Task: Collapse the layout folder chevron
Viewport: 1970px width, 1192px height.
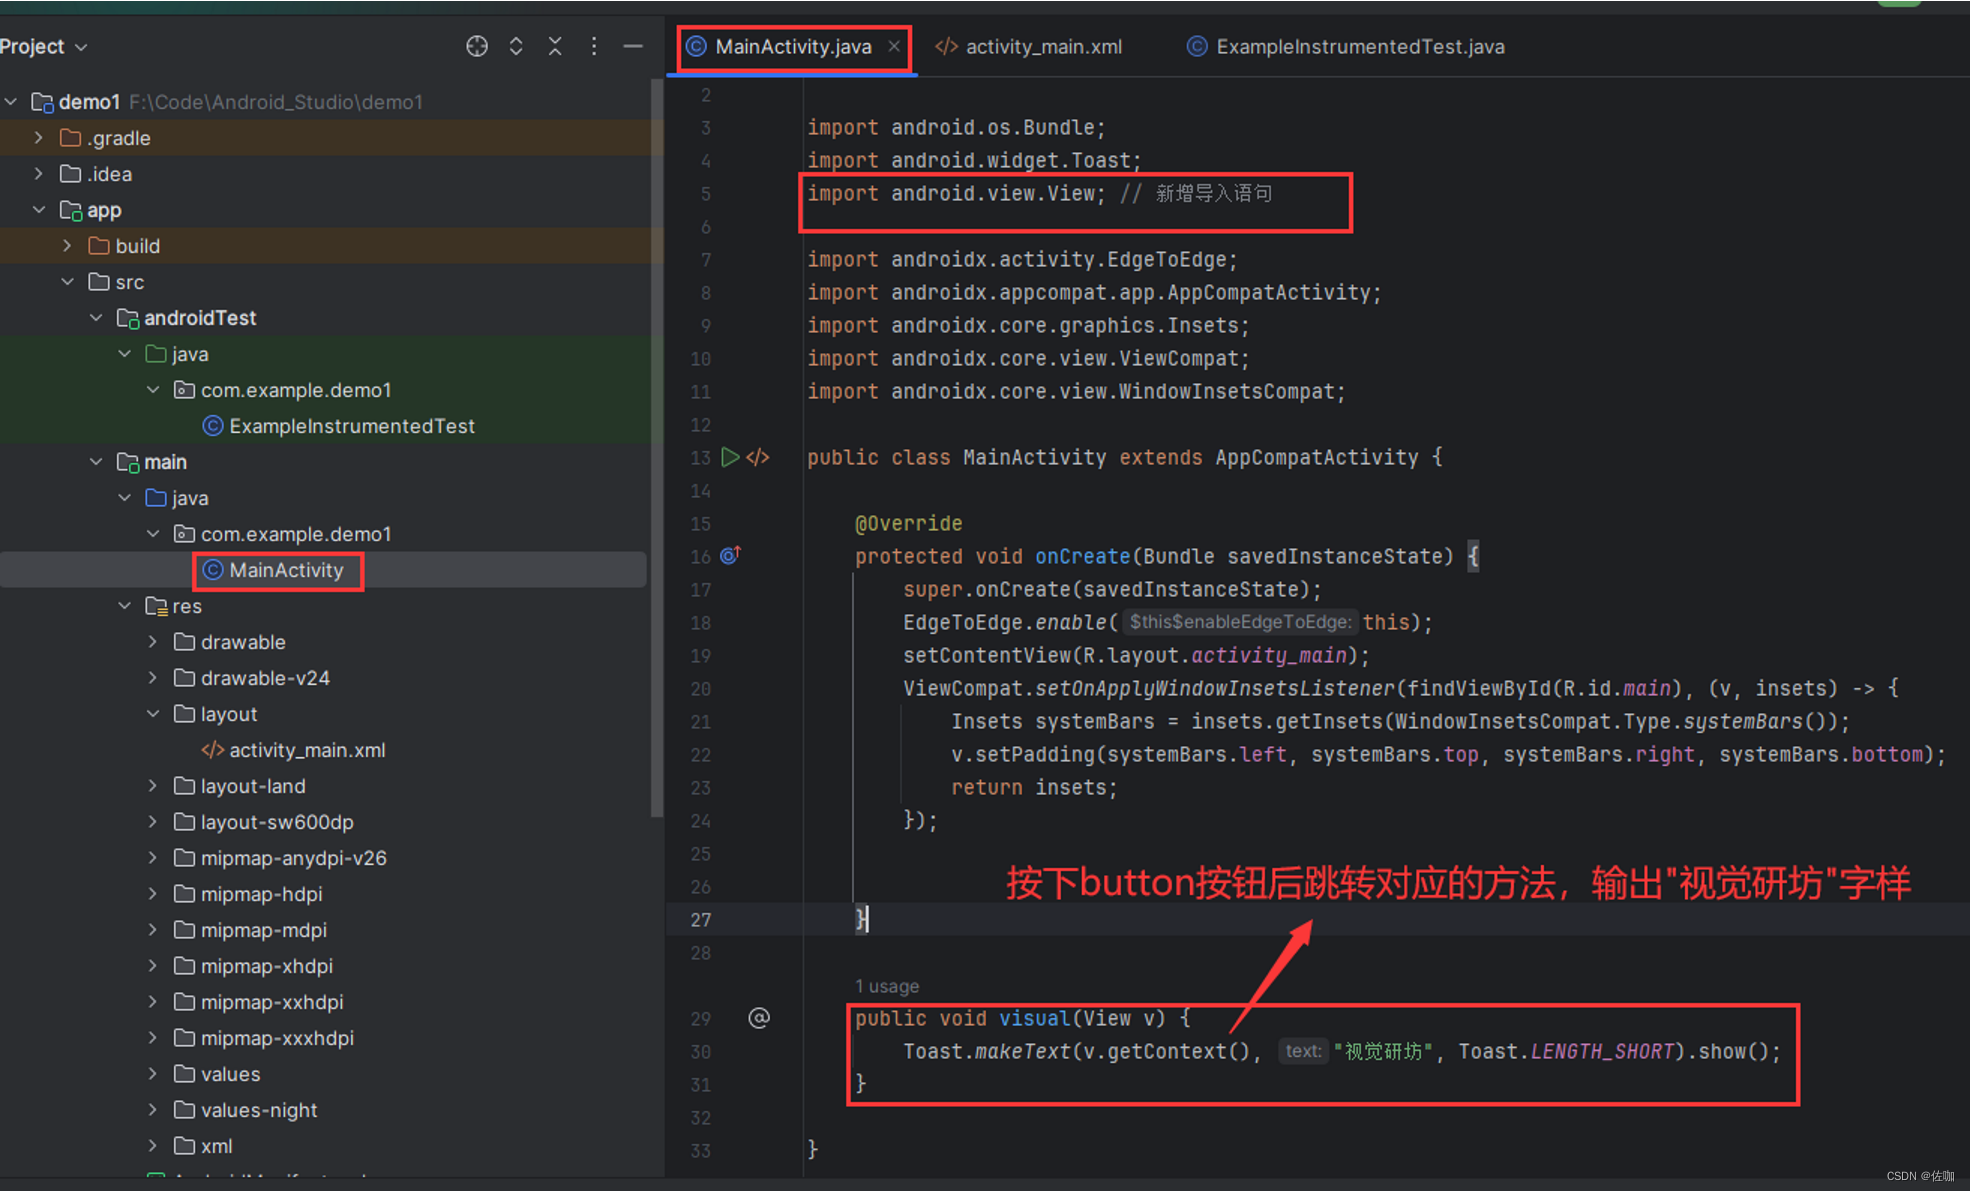Action: point(153,714)
